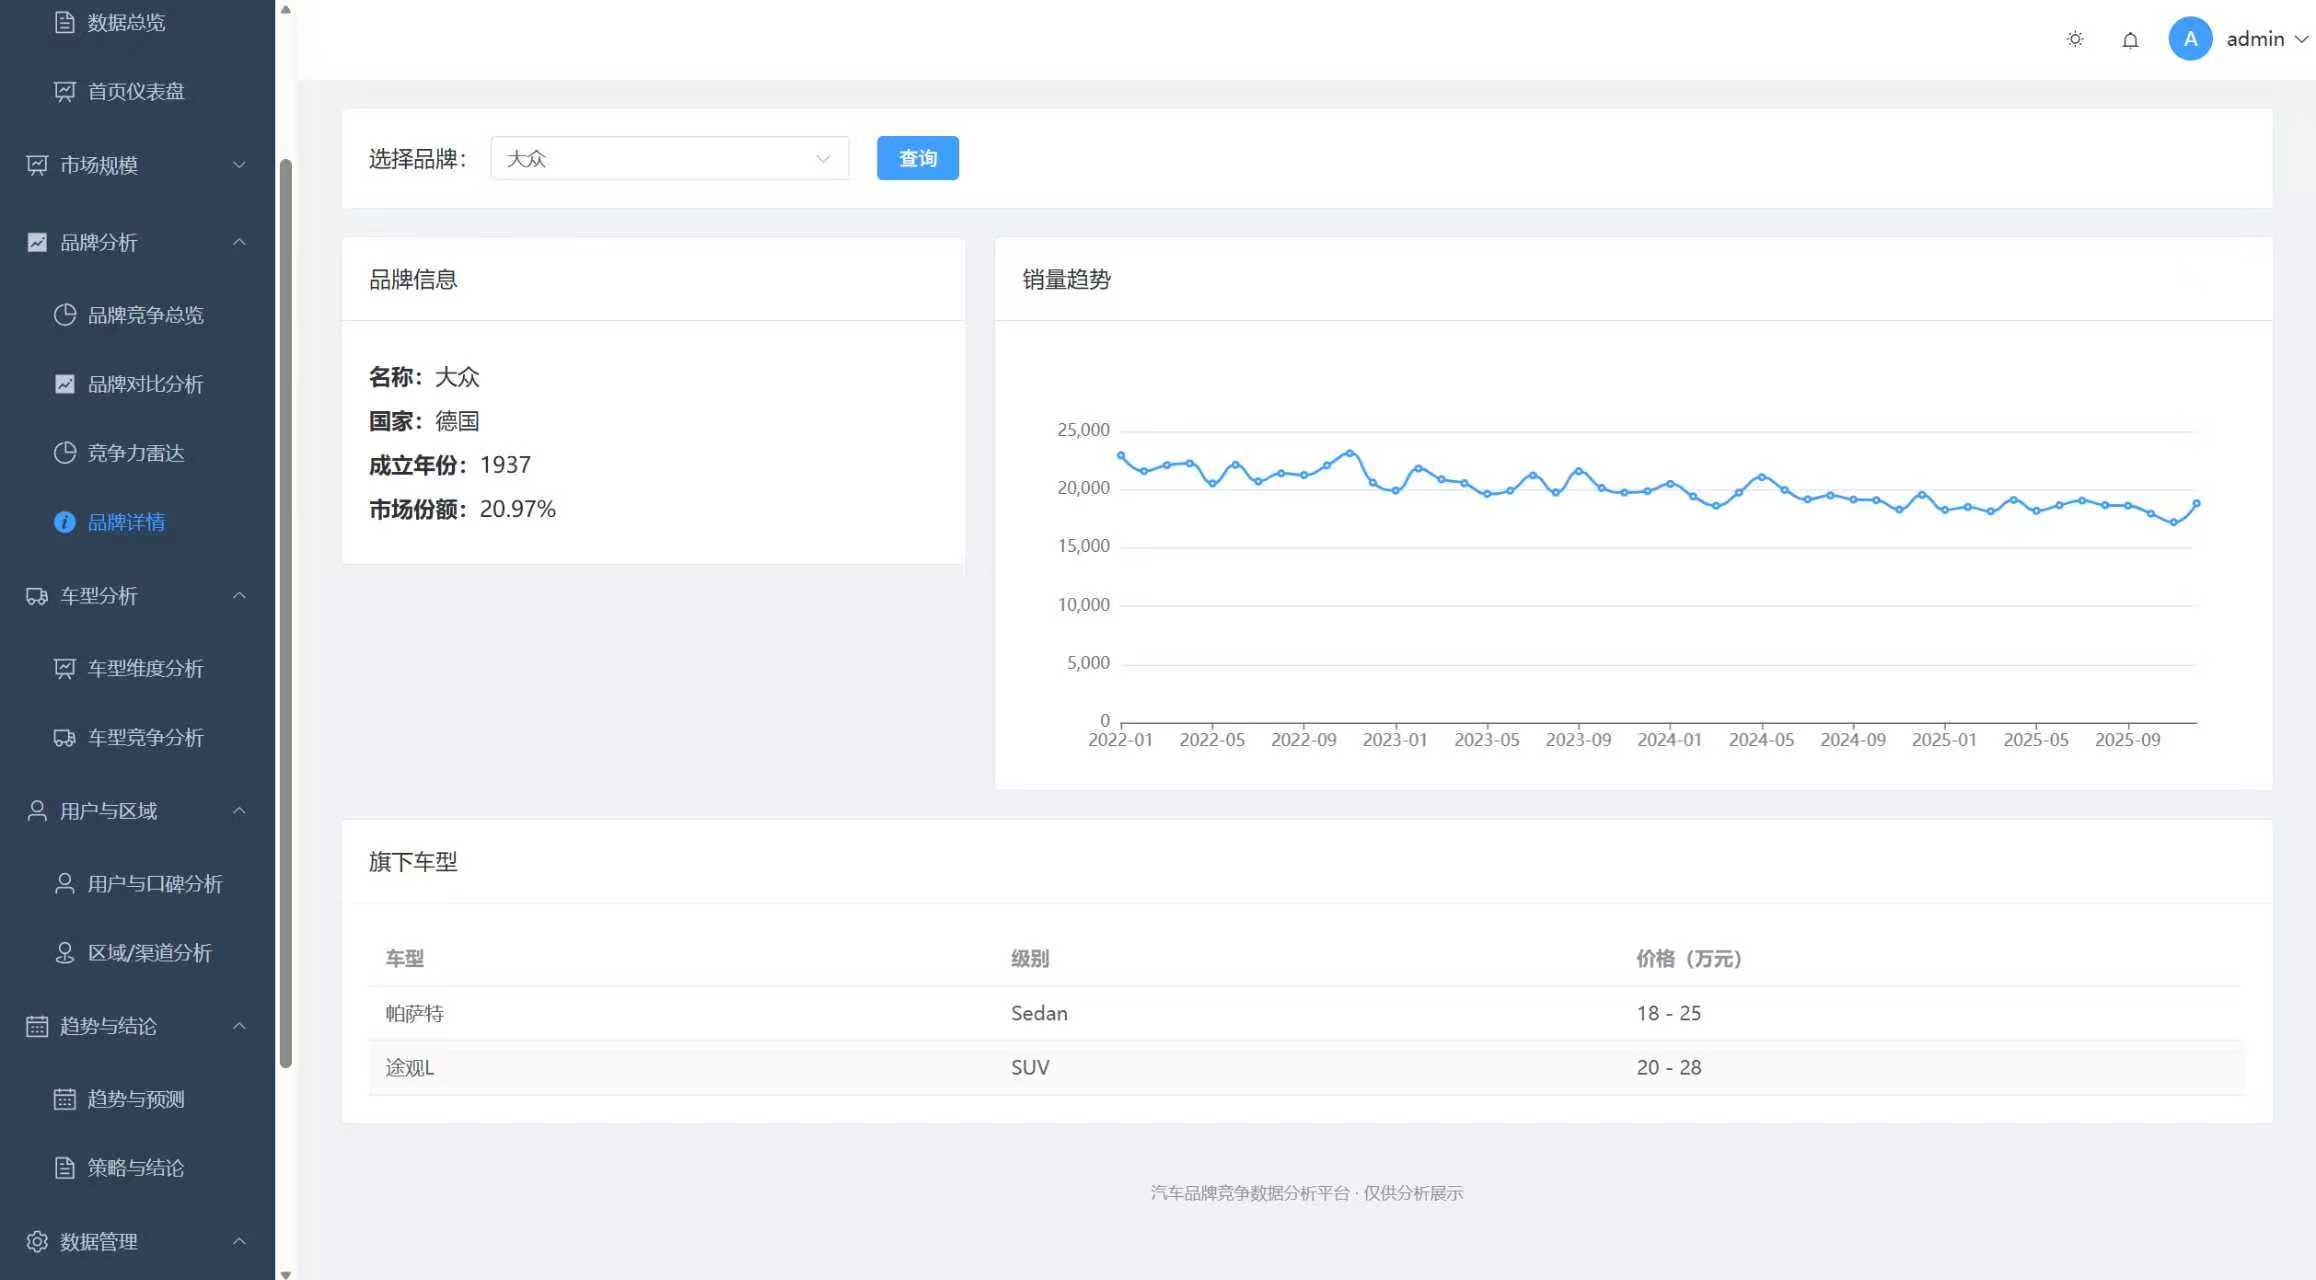2316x1280 pixels.
Task: Click the price cell 18 - 25
Action: 1669,1013
